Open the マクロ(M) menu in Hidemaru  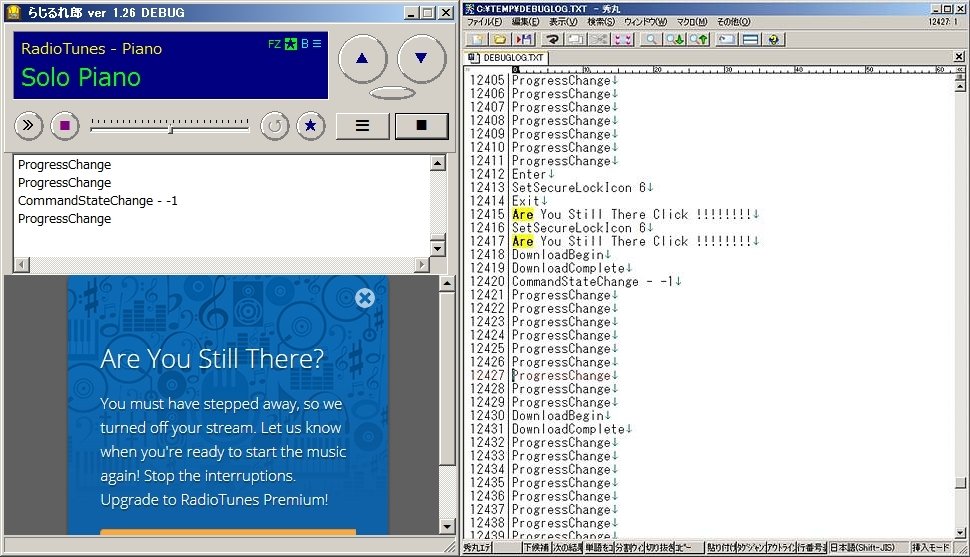pos(692,22)
